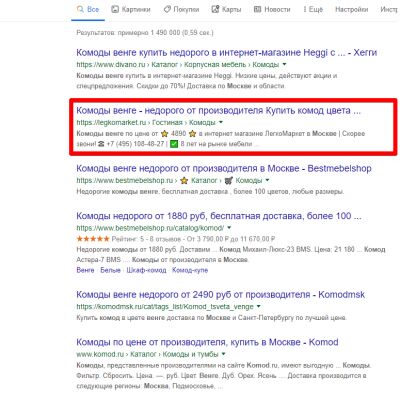Select the Все search tab

pos(88,10)
